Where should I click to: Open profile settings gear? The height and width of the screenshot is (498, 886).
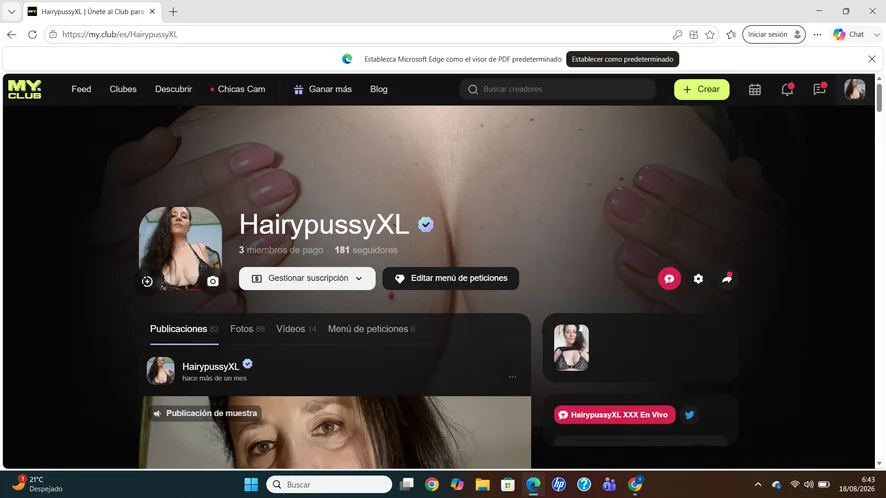point(698,279)
